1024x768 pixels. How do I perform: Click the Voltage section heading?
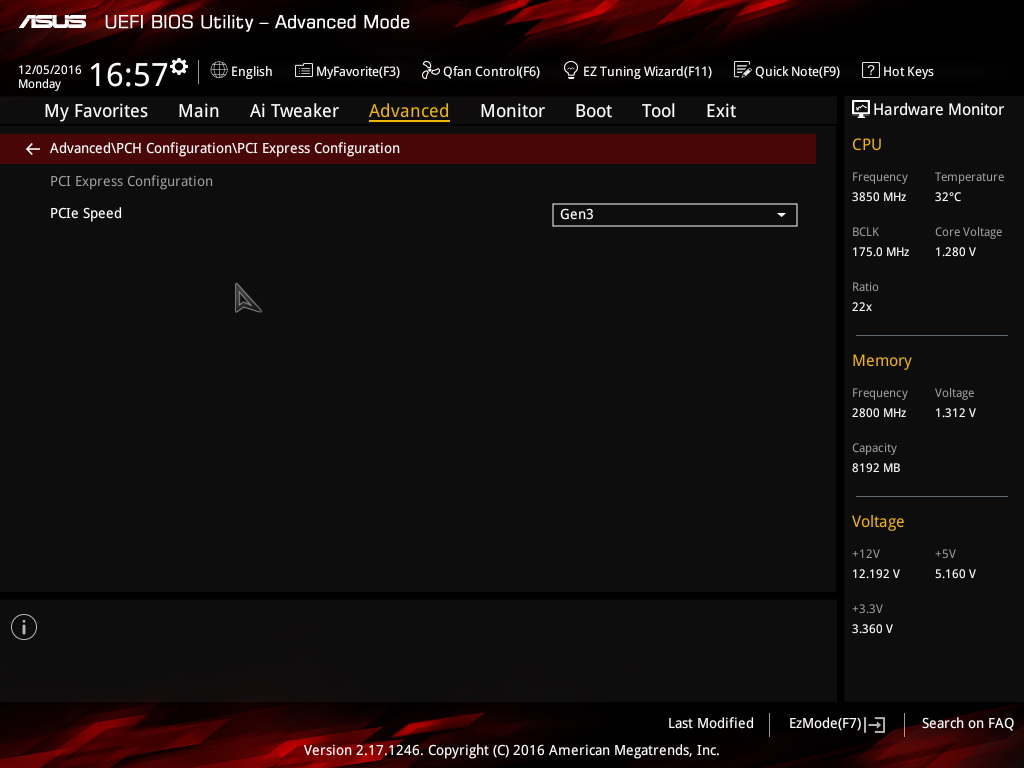[878, 521]
